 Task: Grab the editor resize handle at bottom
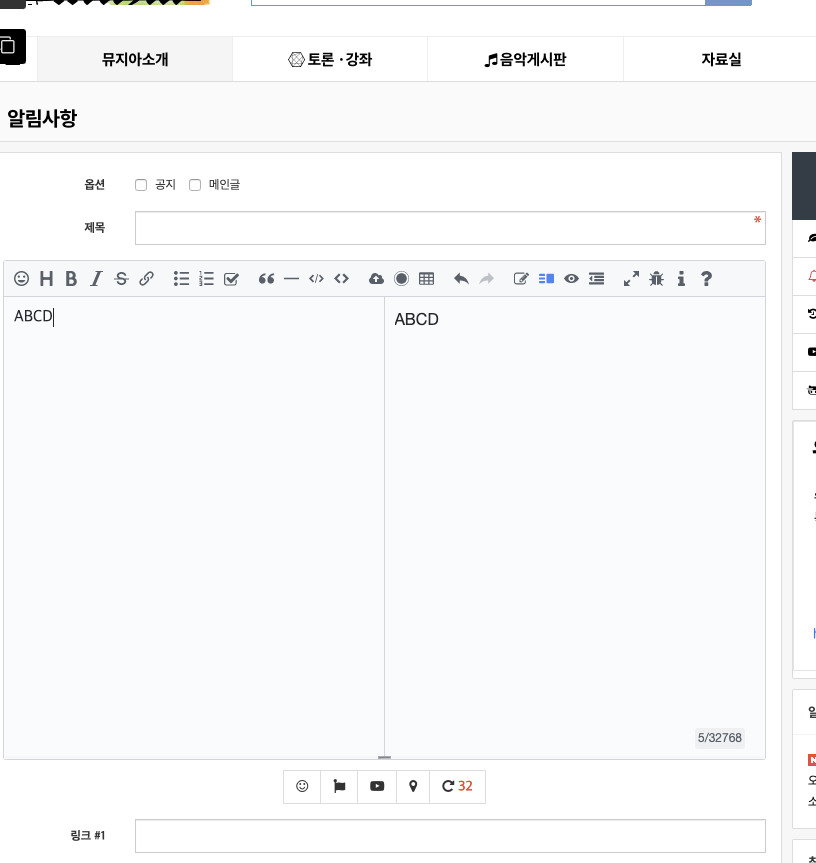pos(384,758)
